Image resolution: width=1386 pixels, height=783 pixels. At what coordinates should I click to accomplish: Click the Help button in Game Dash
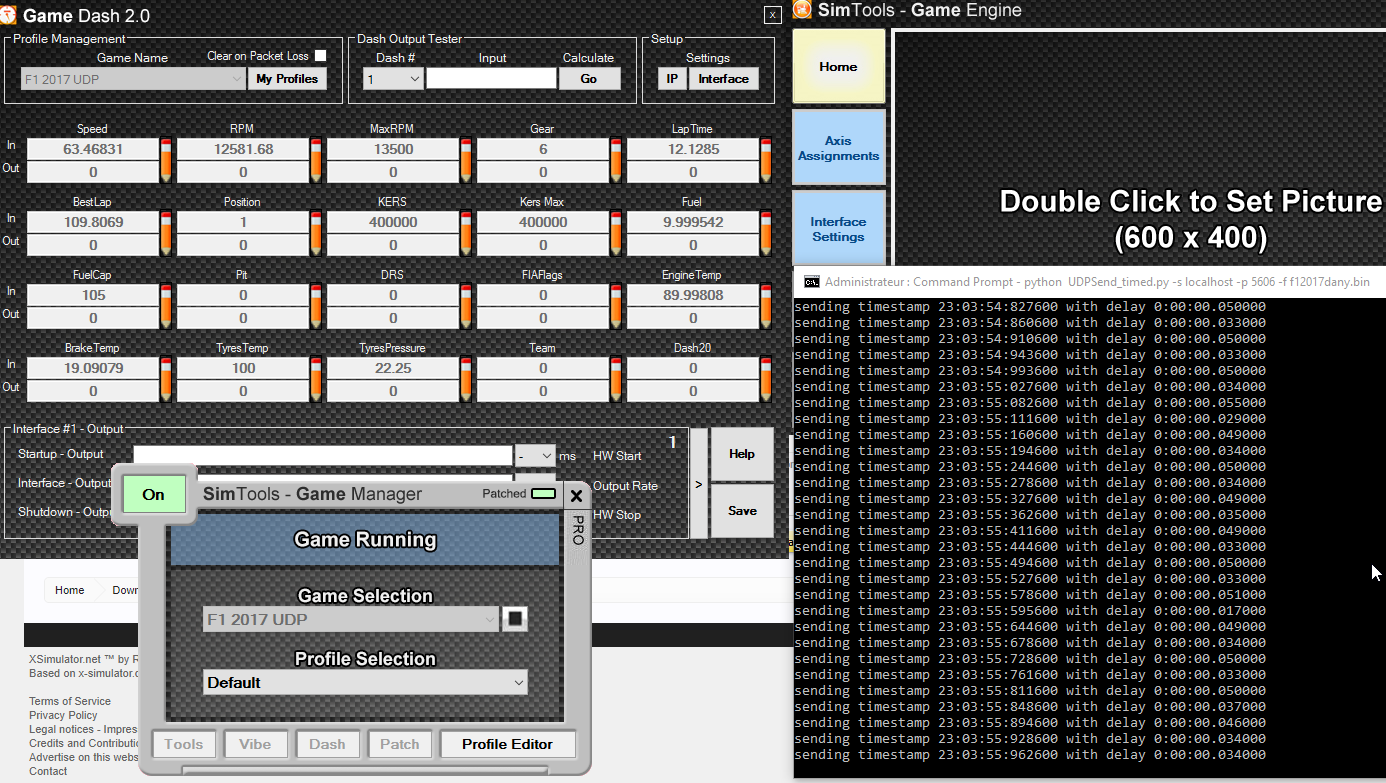point(742,454)
